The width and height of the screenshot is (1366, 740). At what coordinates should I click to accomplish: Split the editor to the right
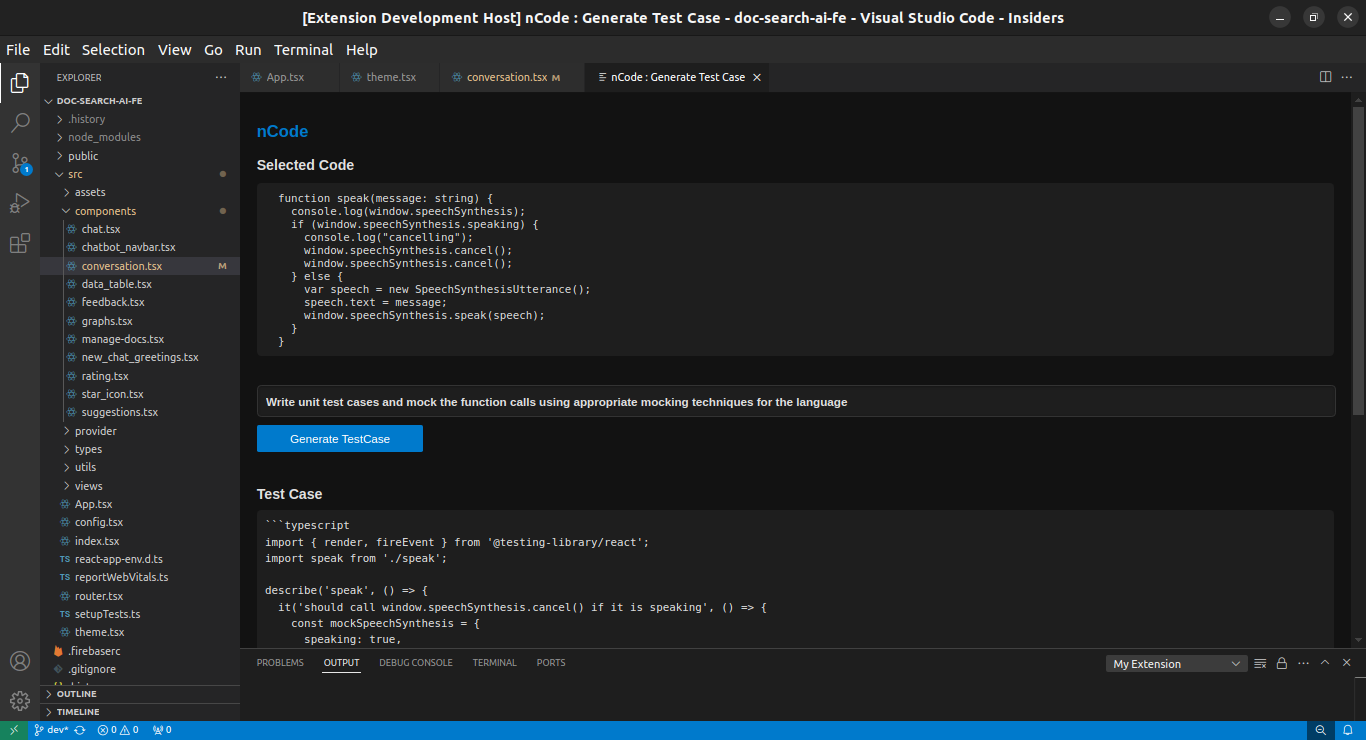pos(1326,77)
